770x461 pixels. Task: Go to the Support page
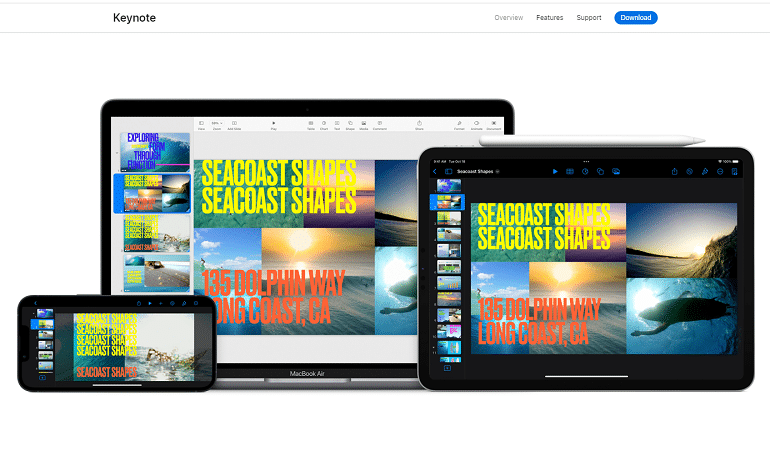coord(589,18)
